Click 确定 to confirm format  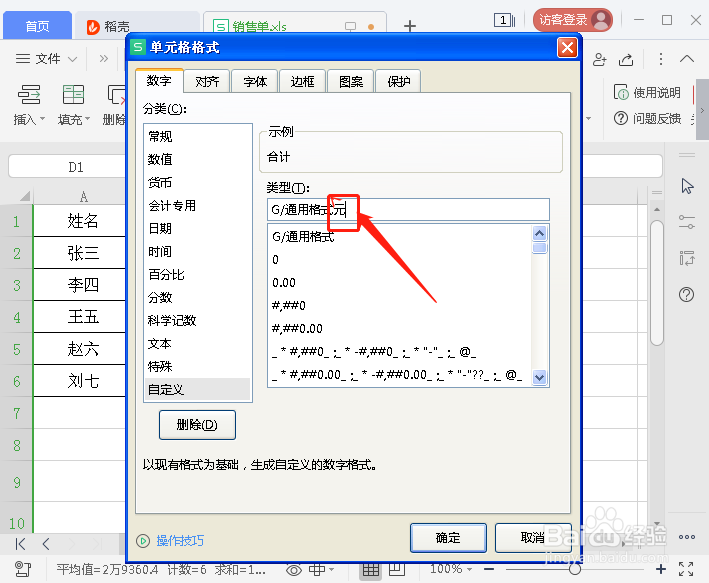(x=448, y=538)
